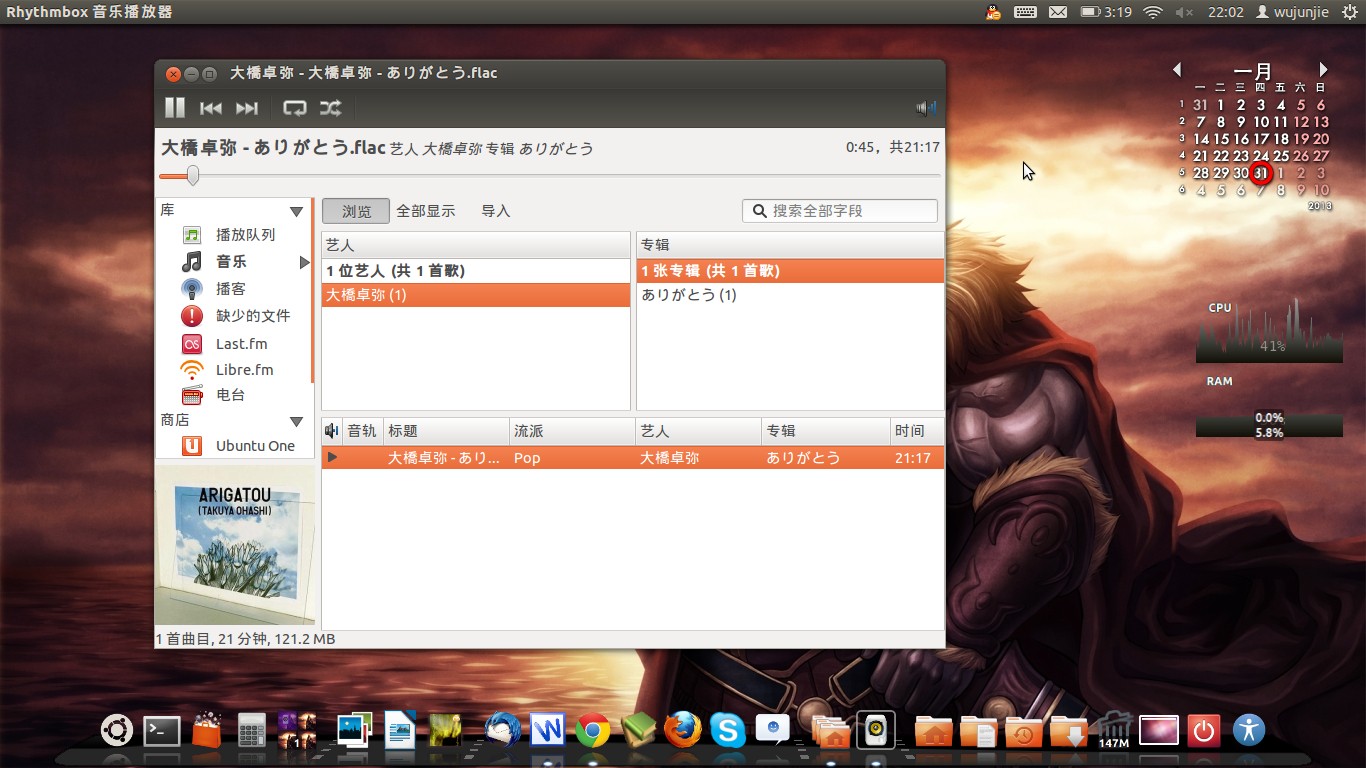This screenshot has width=1366, height=768.
Task: Select 音乐 music library in sidebar
Action: click(231, 262)
